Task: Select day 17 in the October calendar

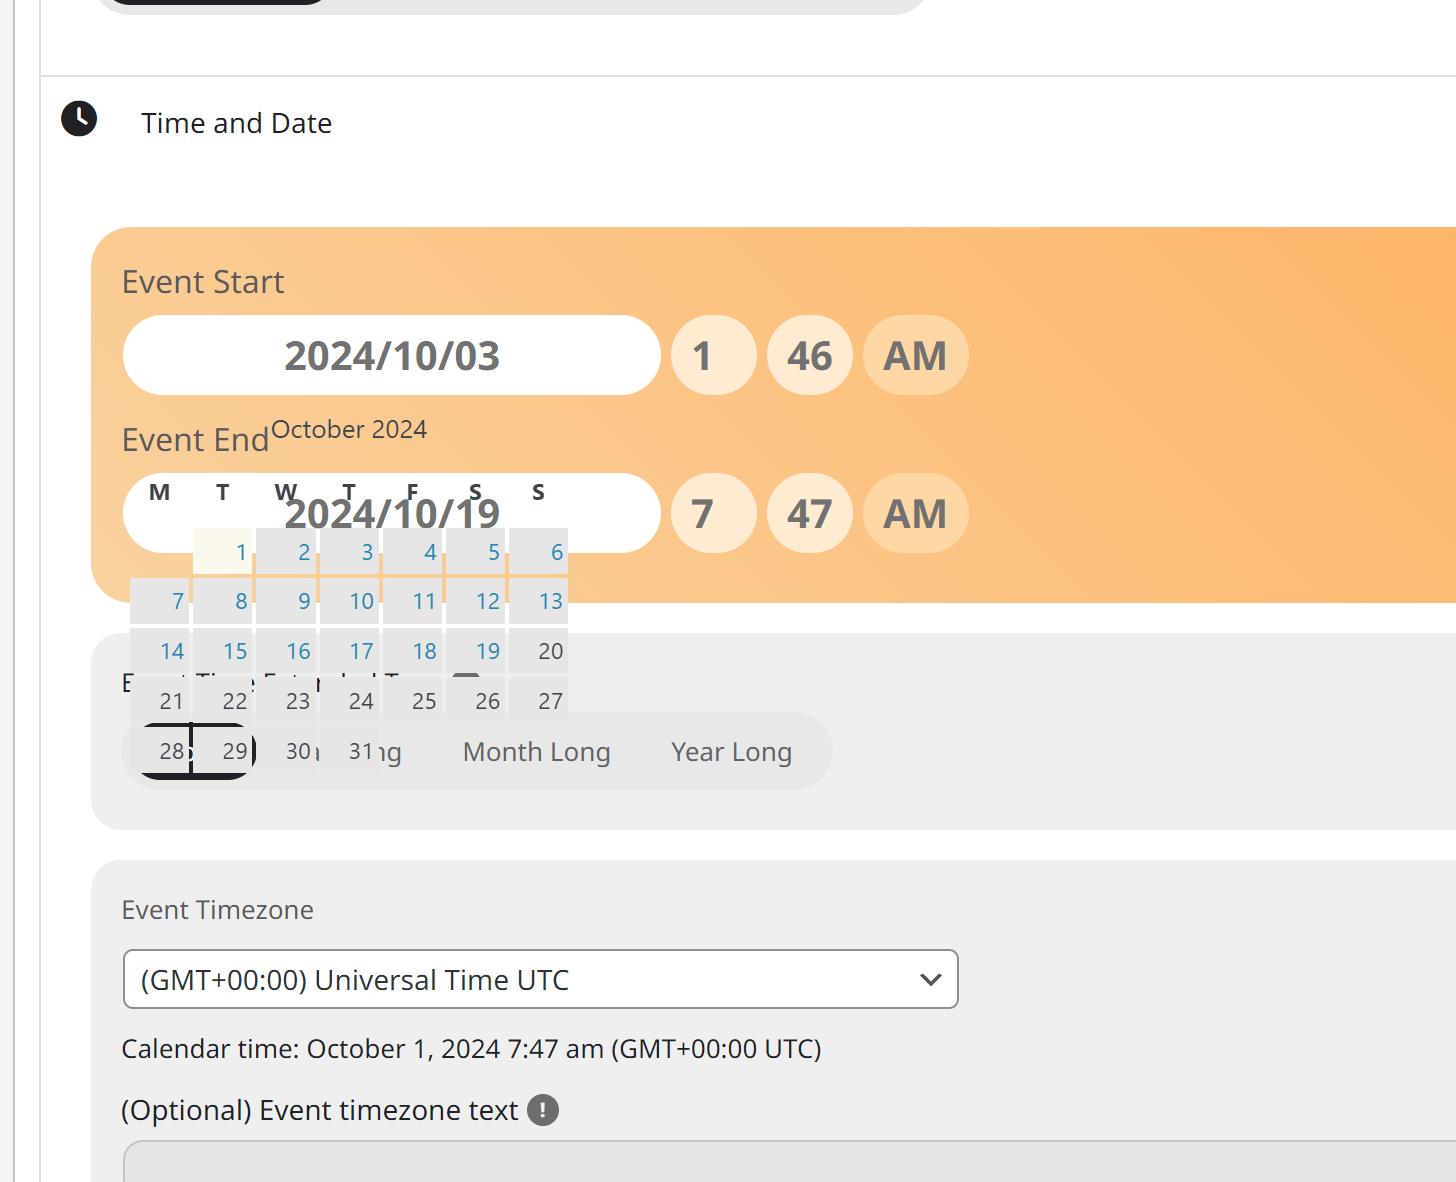Action: tap(349, 651)
